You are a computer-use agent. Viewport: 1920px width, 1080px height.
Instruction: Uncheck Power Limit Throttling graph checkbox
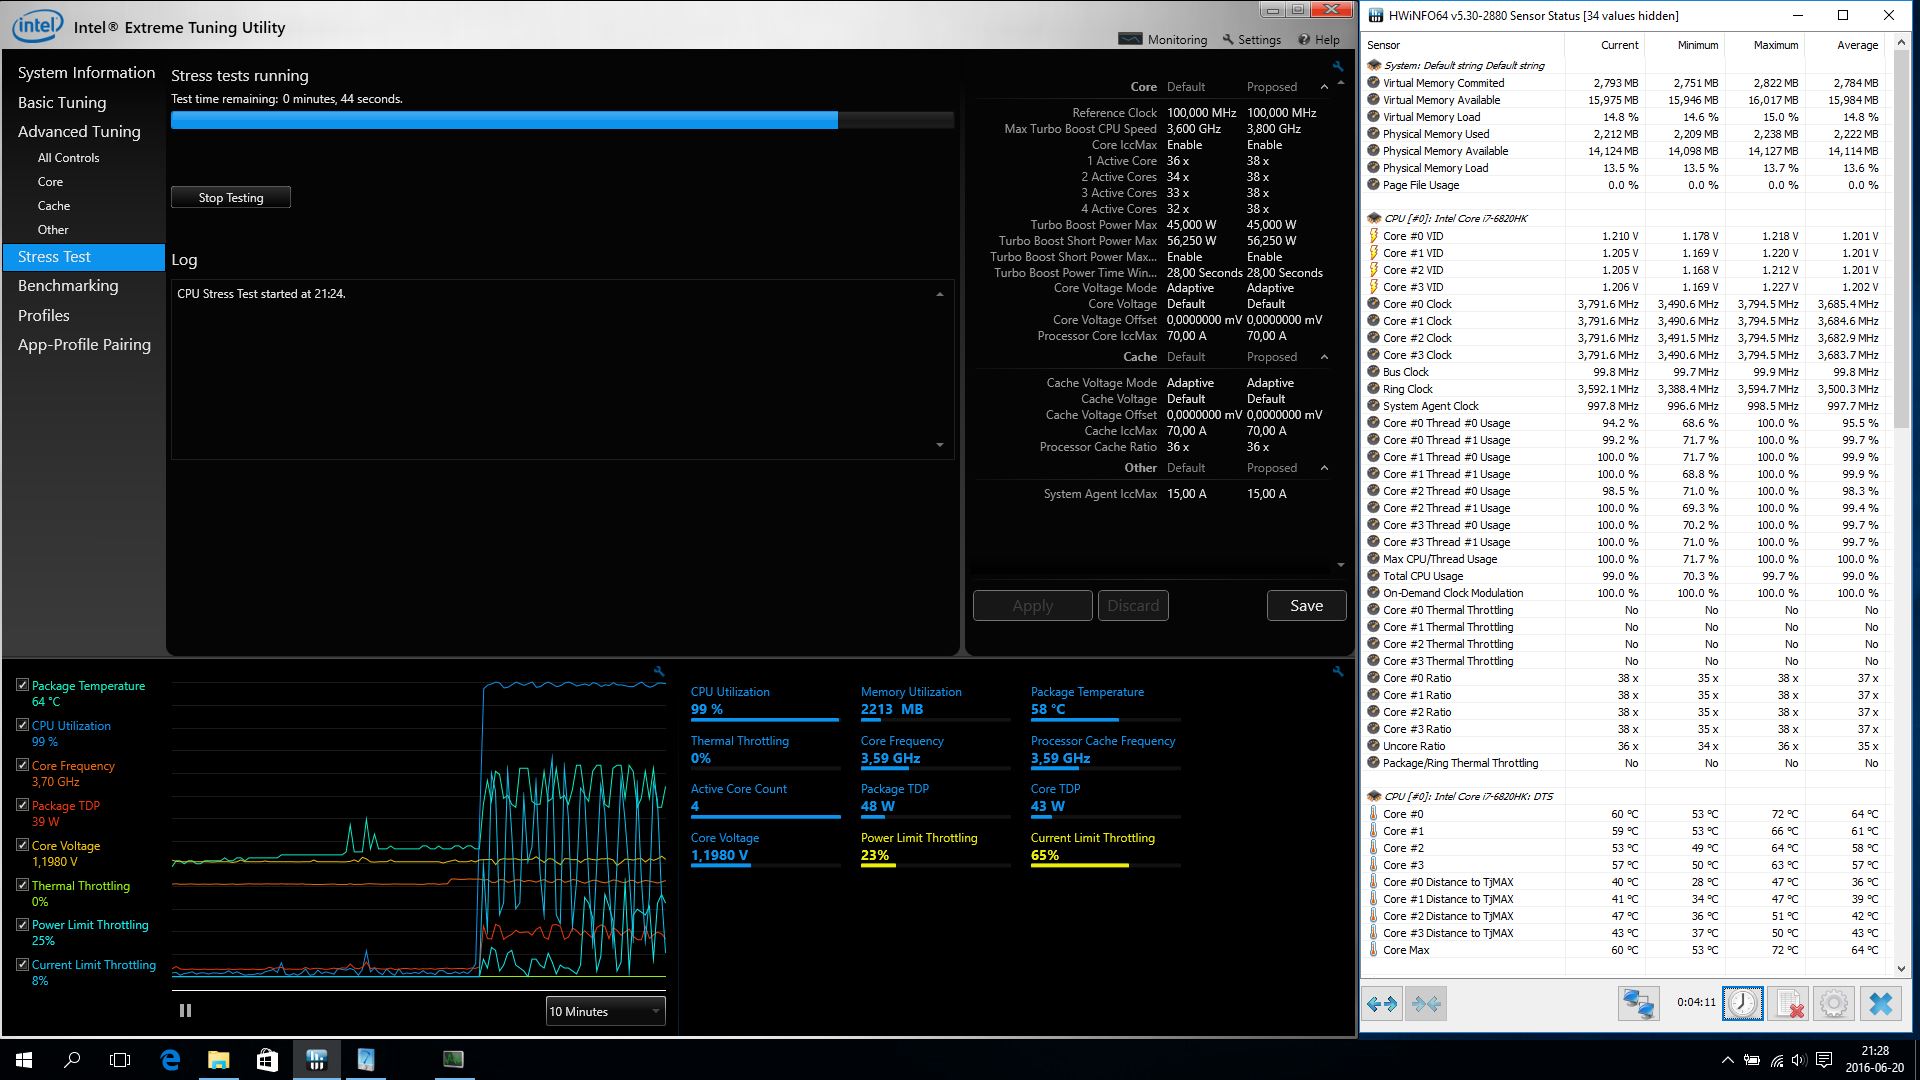click(22, 924)
